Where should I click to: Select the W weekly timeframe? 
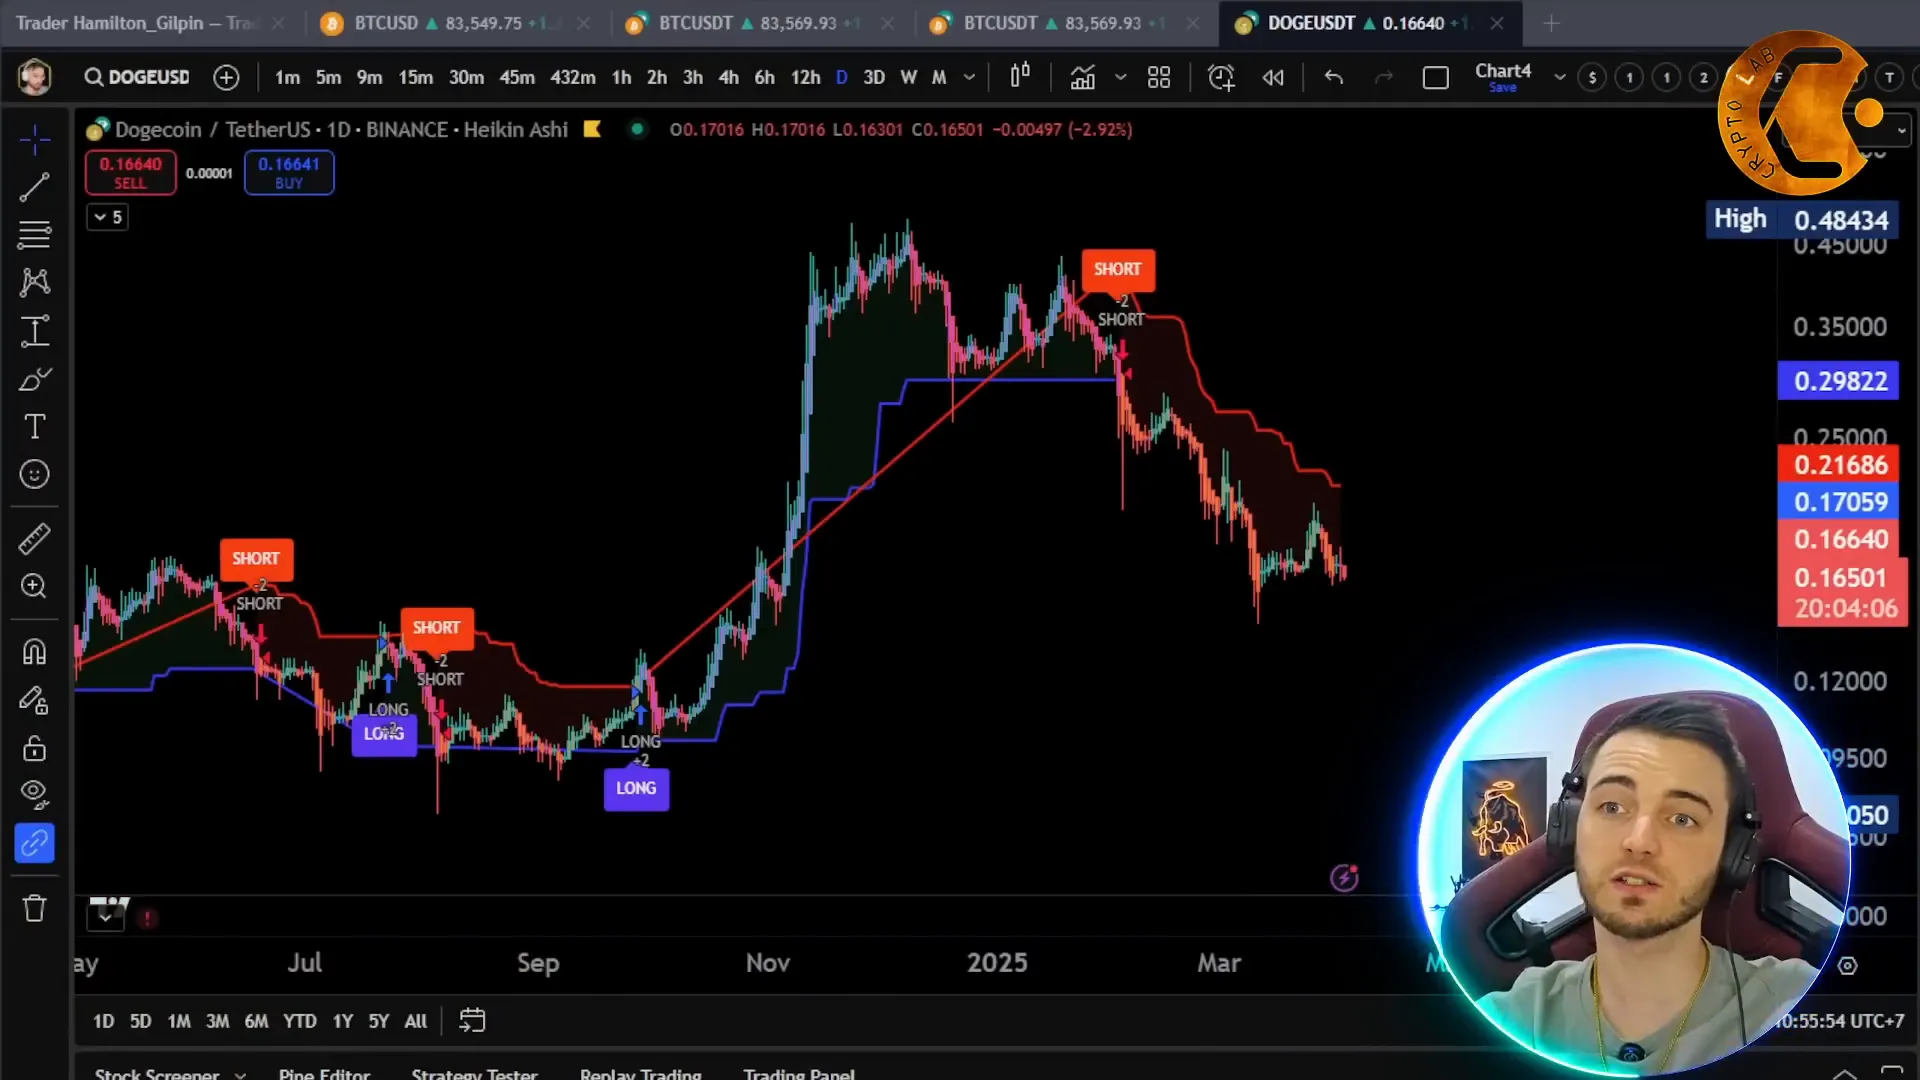908,77
